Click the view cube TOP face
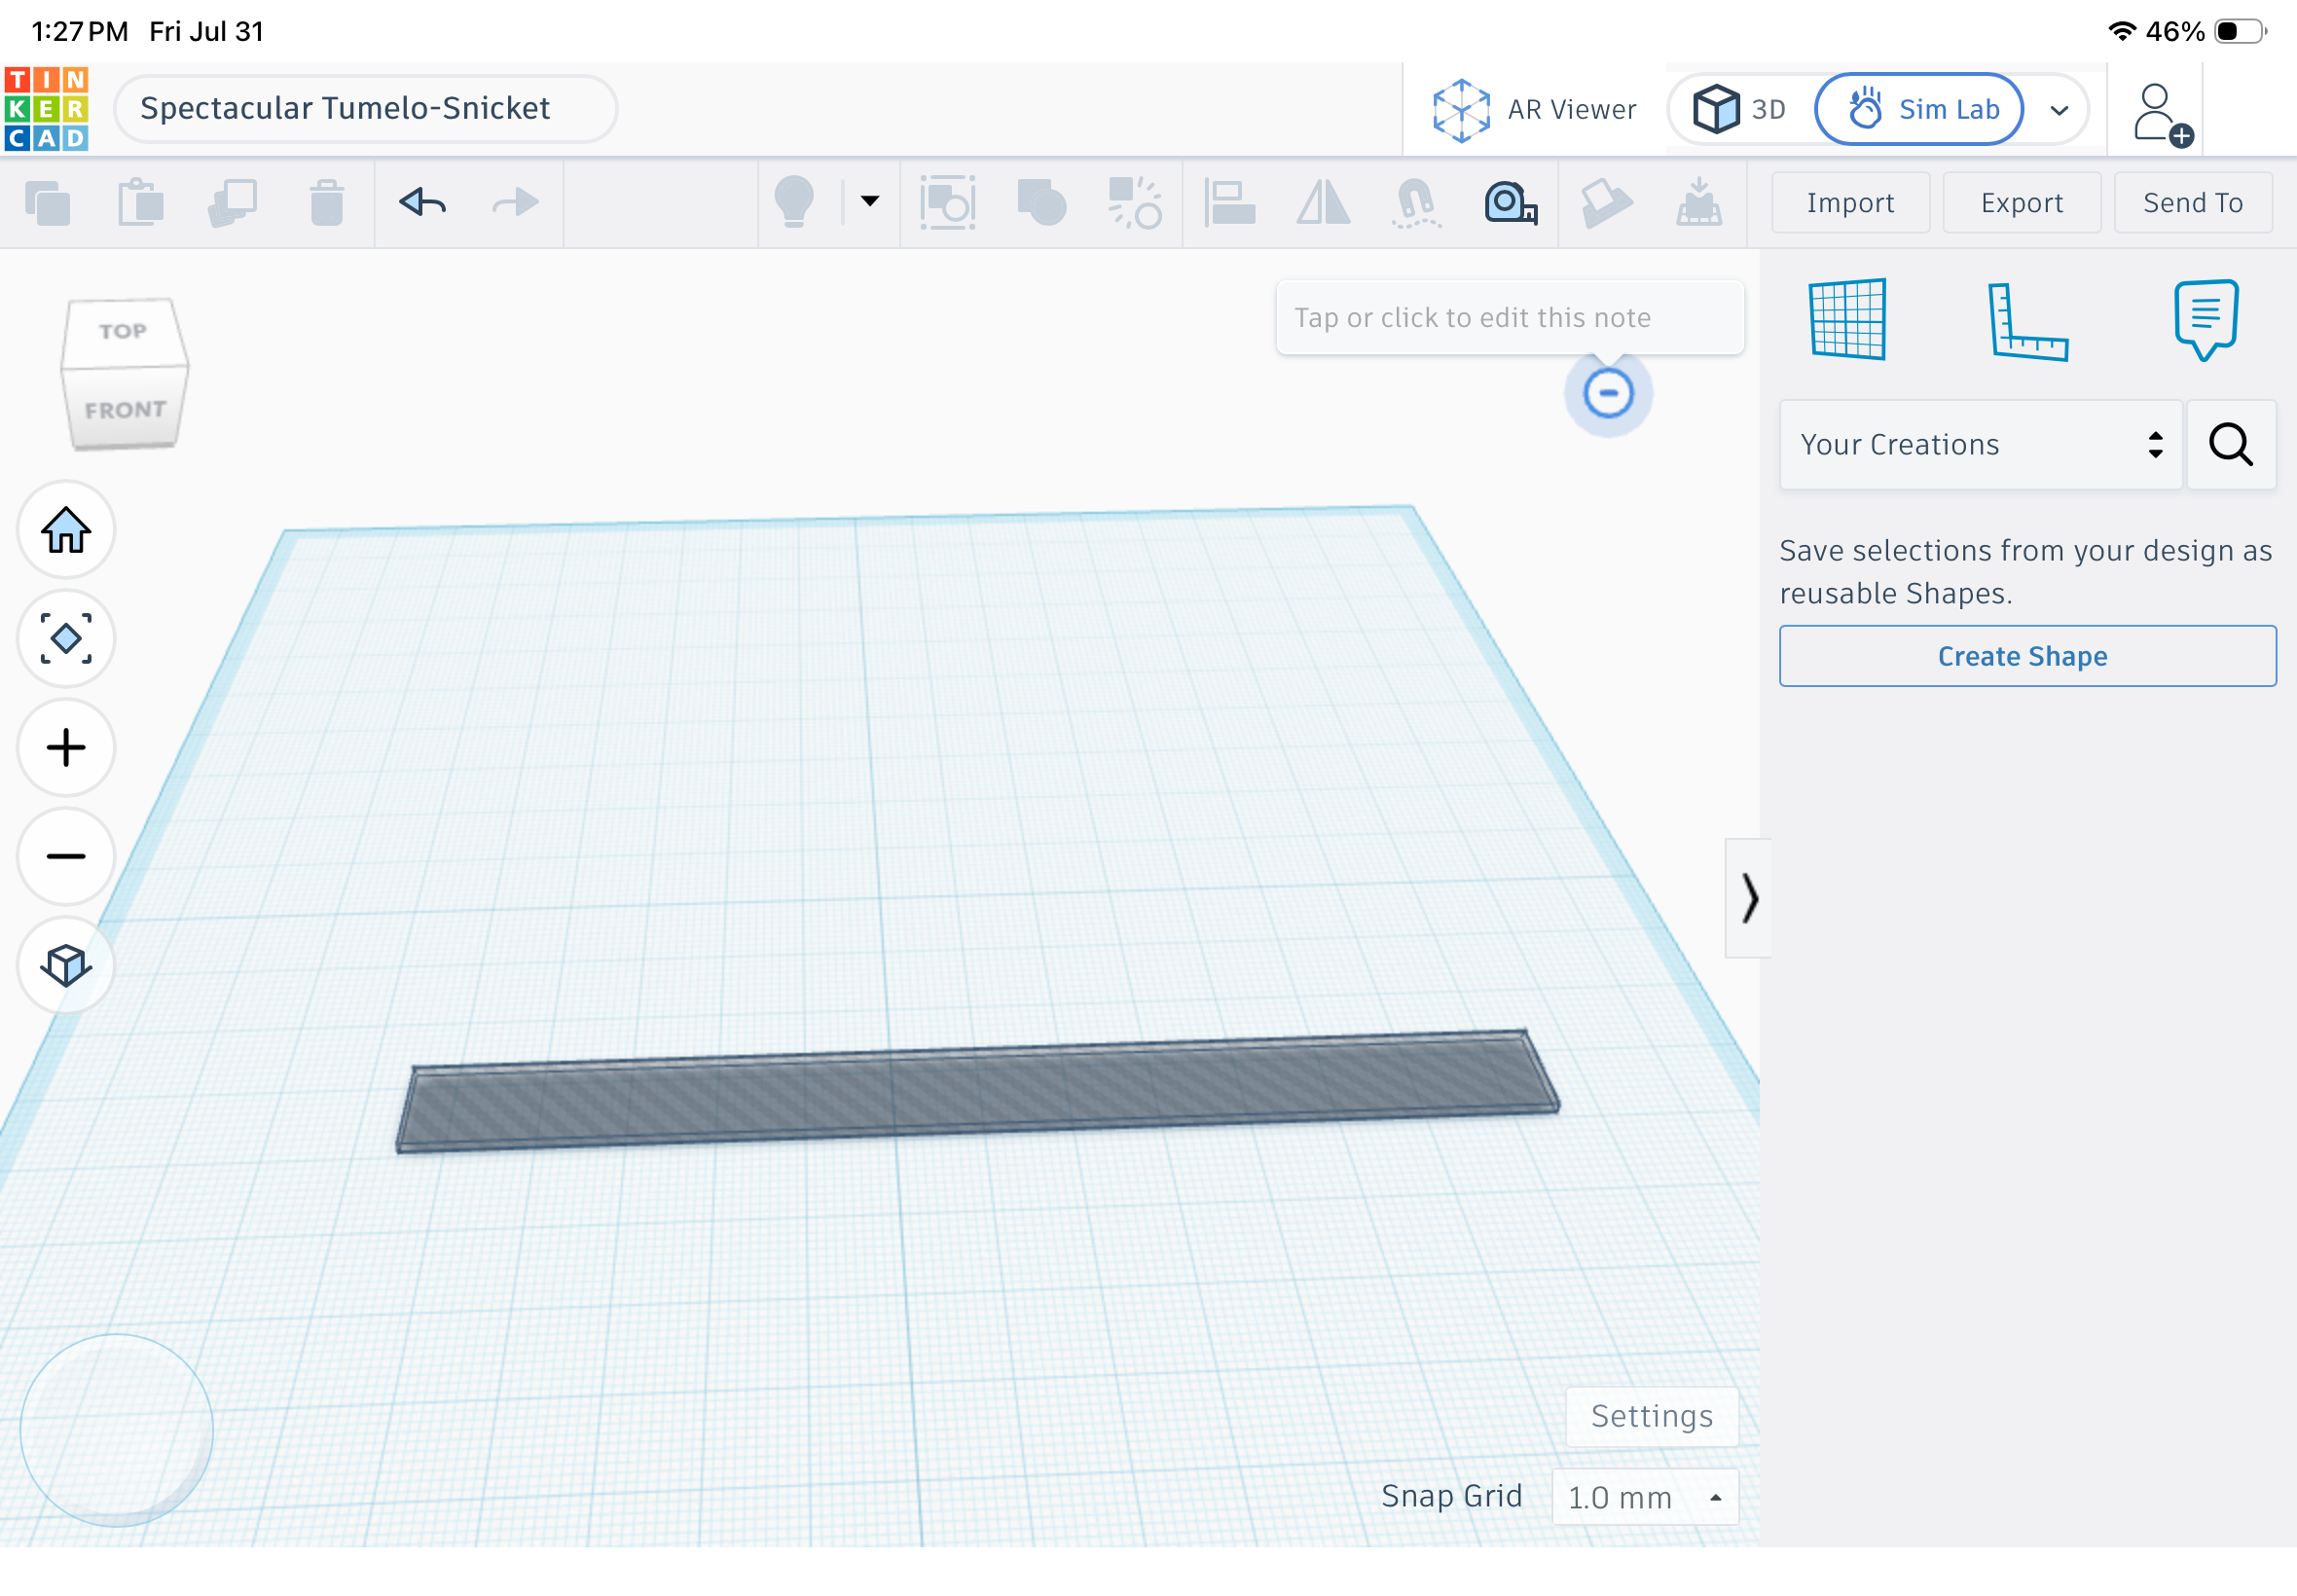The image size is (2297, 1596). pyautogui.click(x=123, y=331)
